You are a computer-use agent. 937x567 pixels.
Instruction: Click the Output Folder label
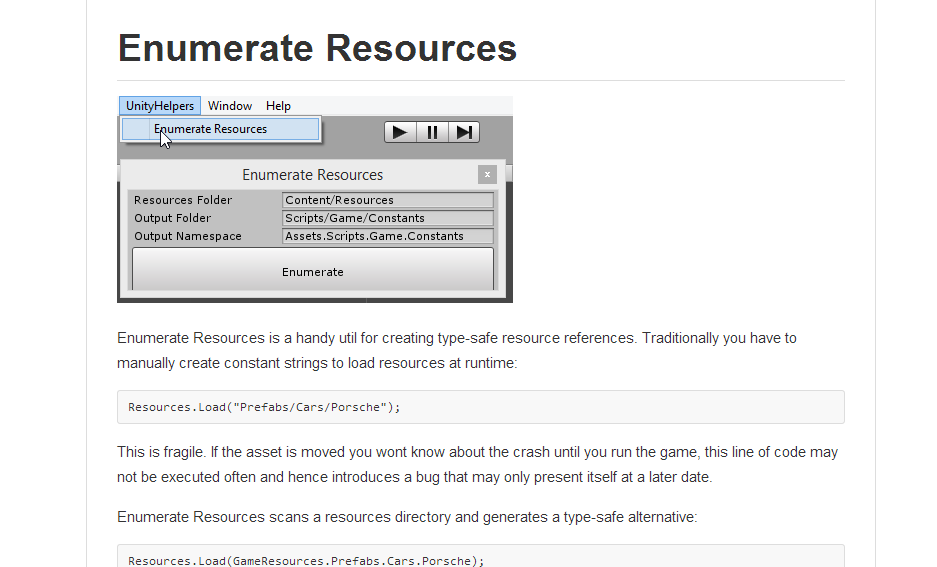(x=173, y=218)
